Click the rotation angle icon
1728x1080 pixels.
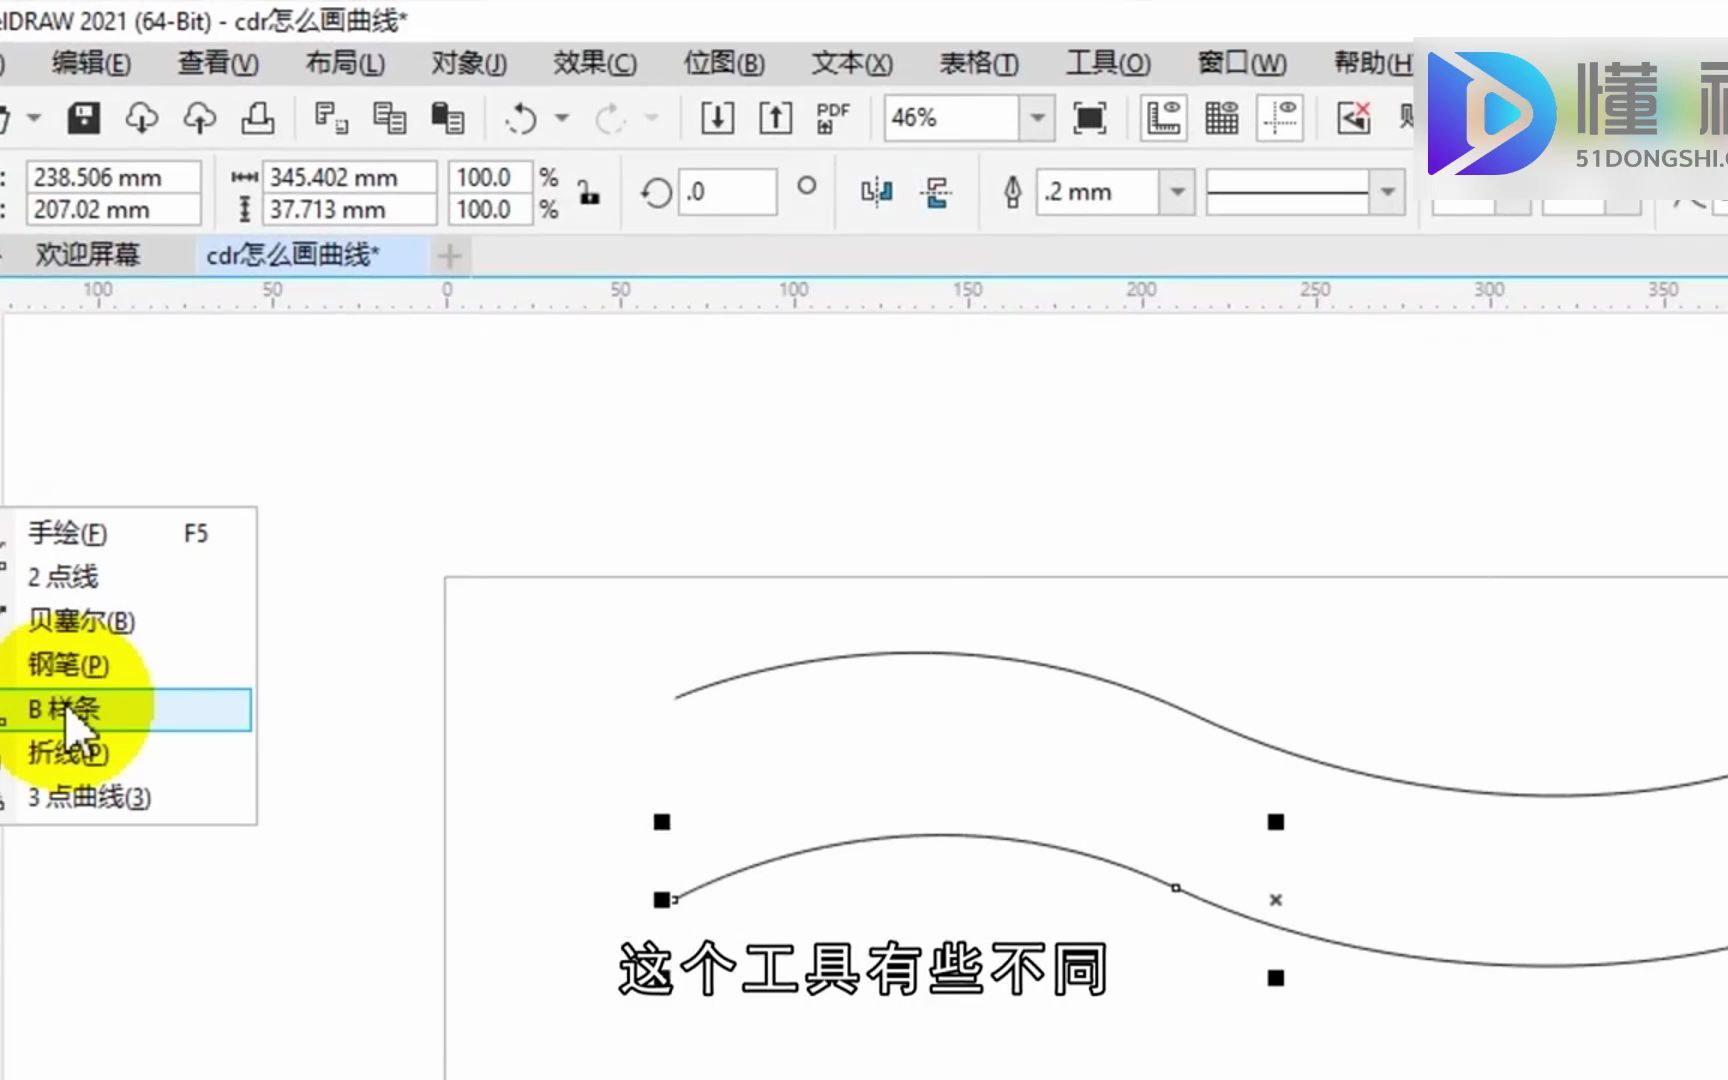tap(656, 192)
